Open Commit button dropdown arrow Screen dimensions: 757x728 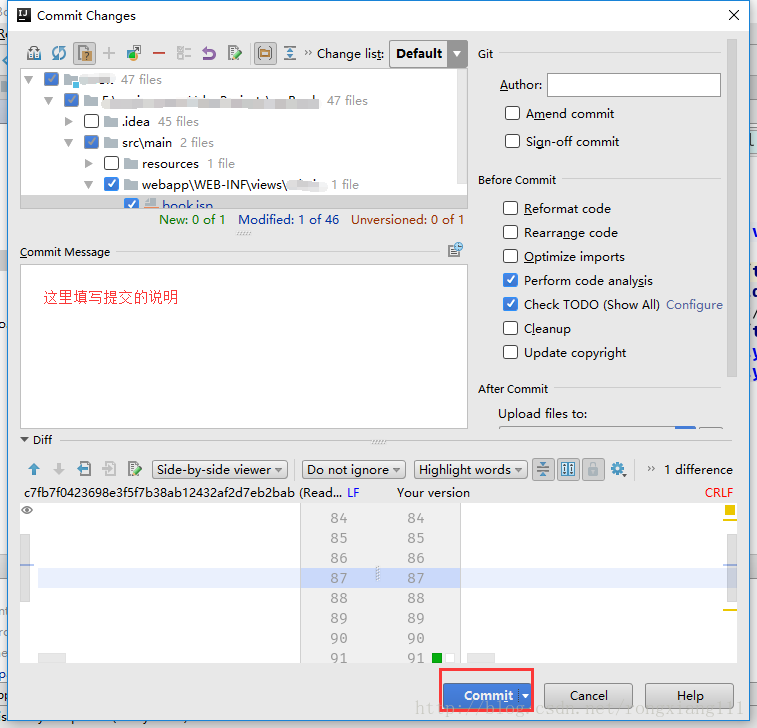pyautogui.click(x=525, y=696)
